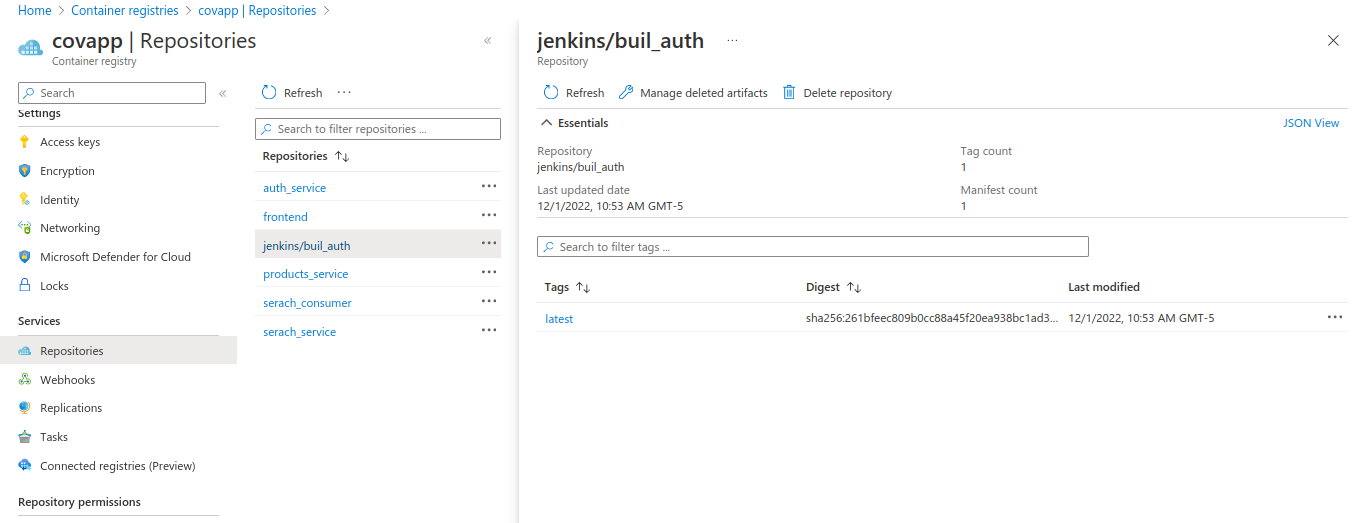1362x523 pixels.
Task: Go to covapp | Repositories breadcrumb
Action: pos(257,10)
